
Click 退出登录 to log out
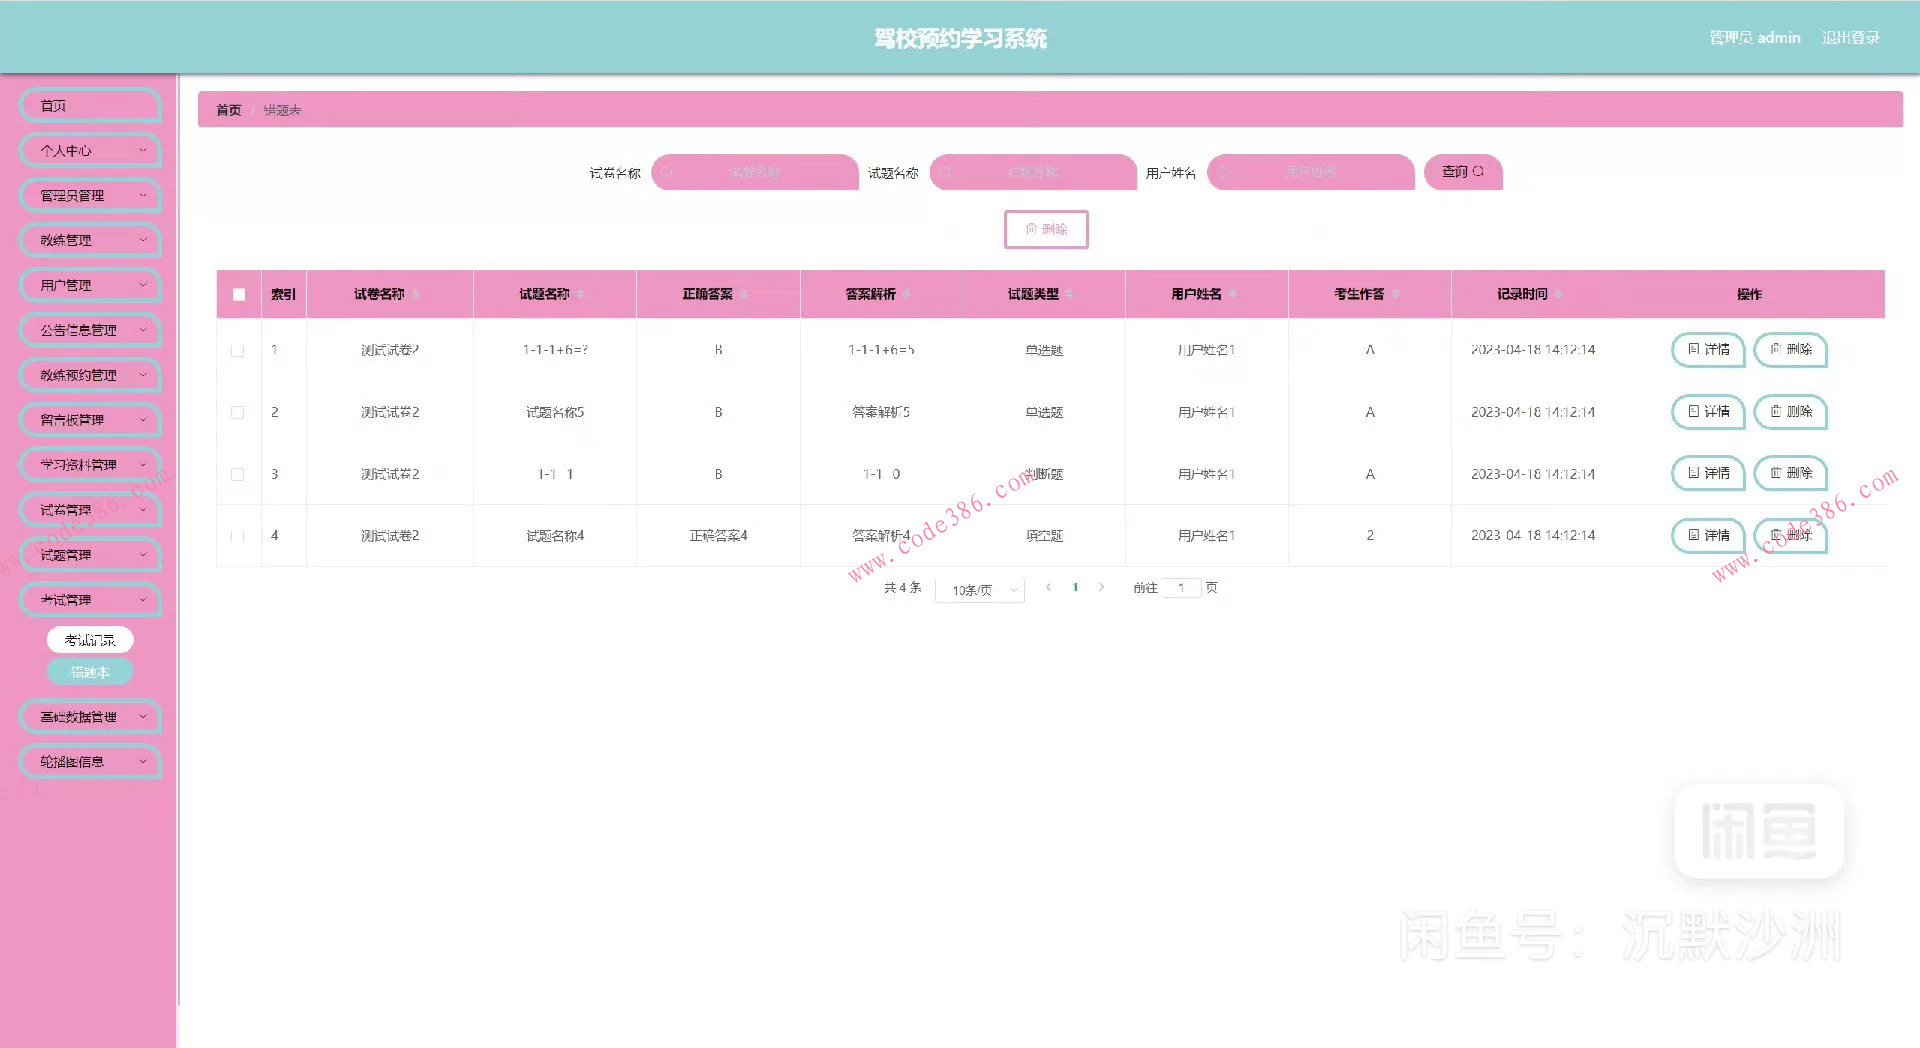tap(1850, 38)
